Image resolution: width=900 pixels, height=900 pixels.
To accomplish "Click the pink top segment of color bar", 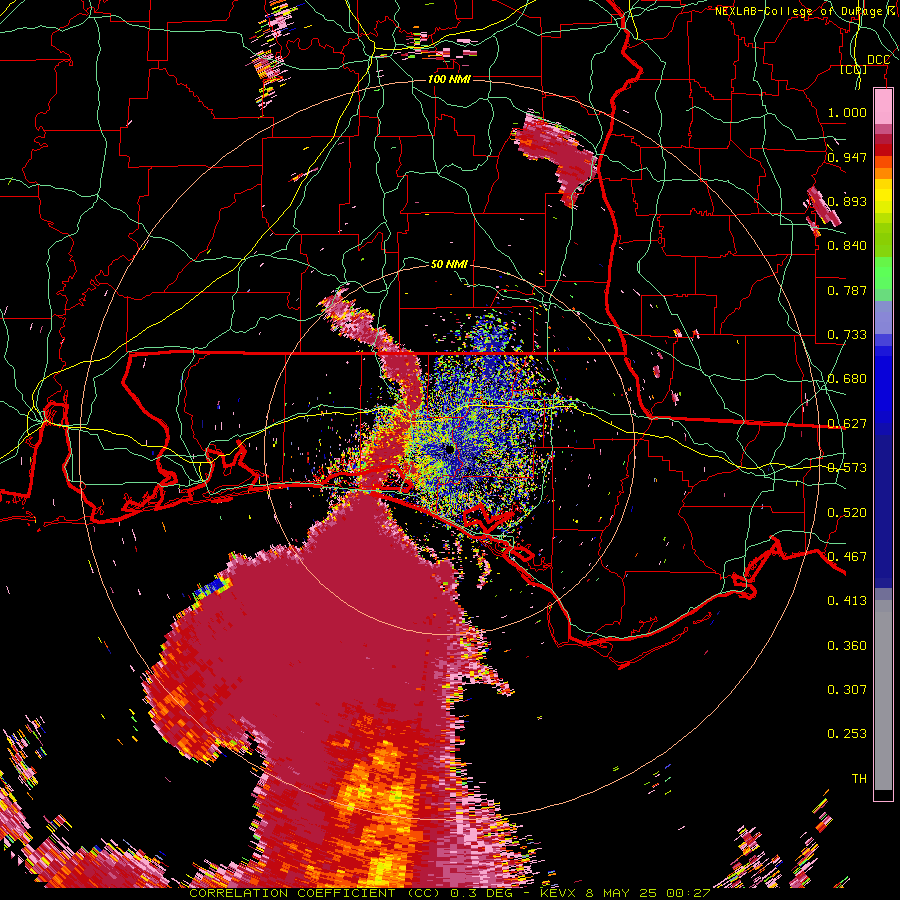I will point(883,106).
